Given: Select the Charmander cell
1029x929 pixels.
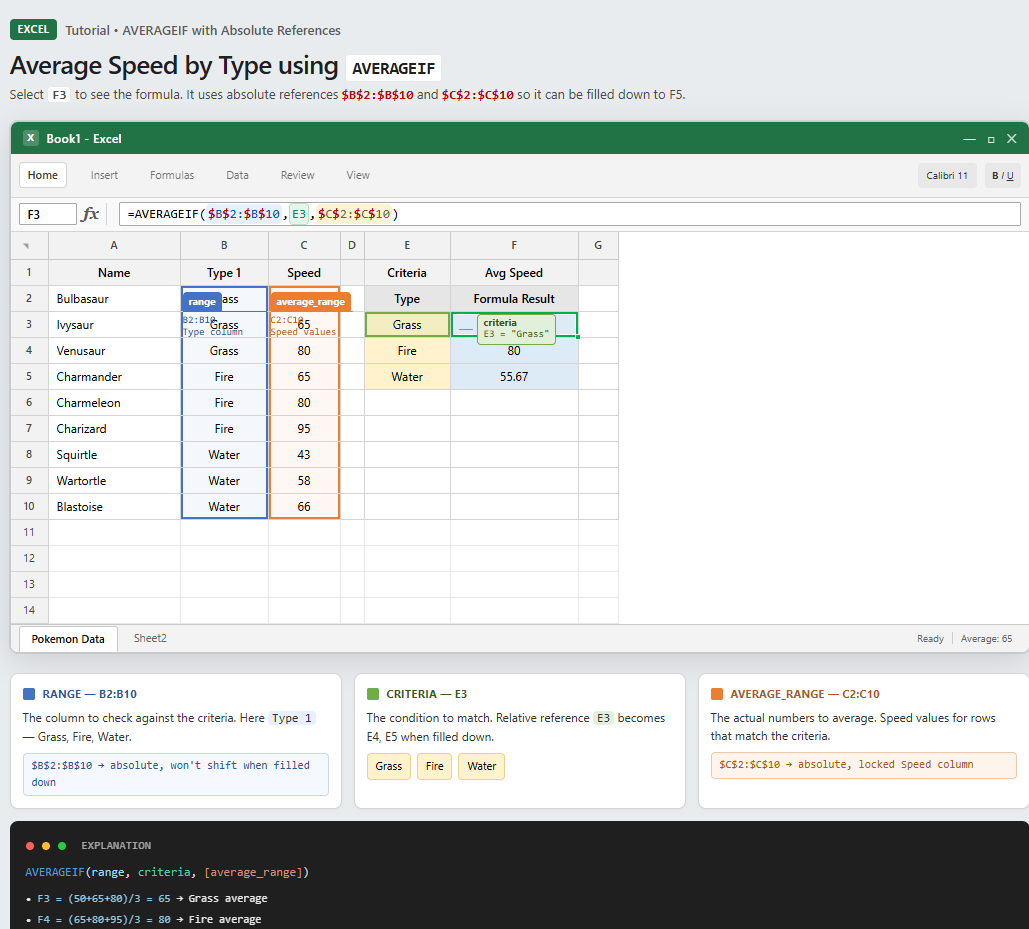Looking at the screenshot, I should (114, 377).
